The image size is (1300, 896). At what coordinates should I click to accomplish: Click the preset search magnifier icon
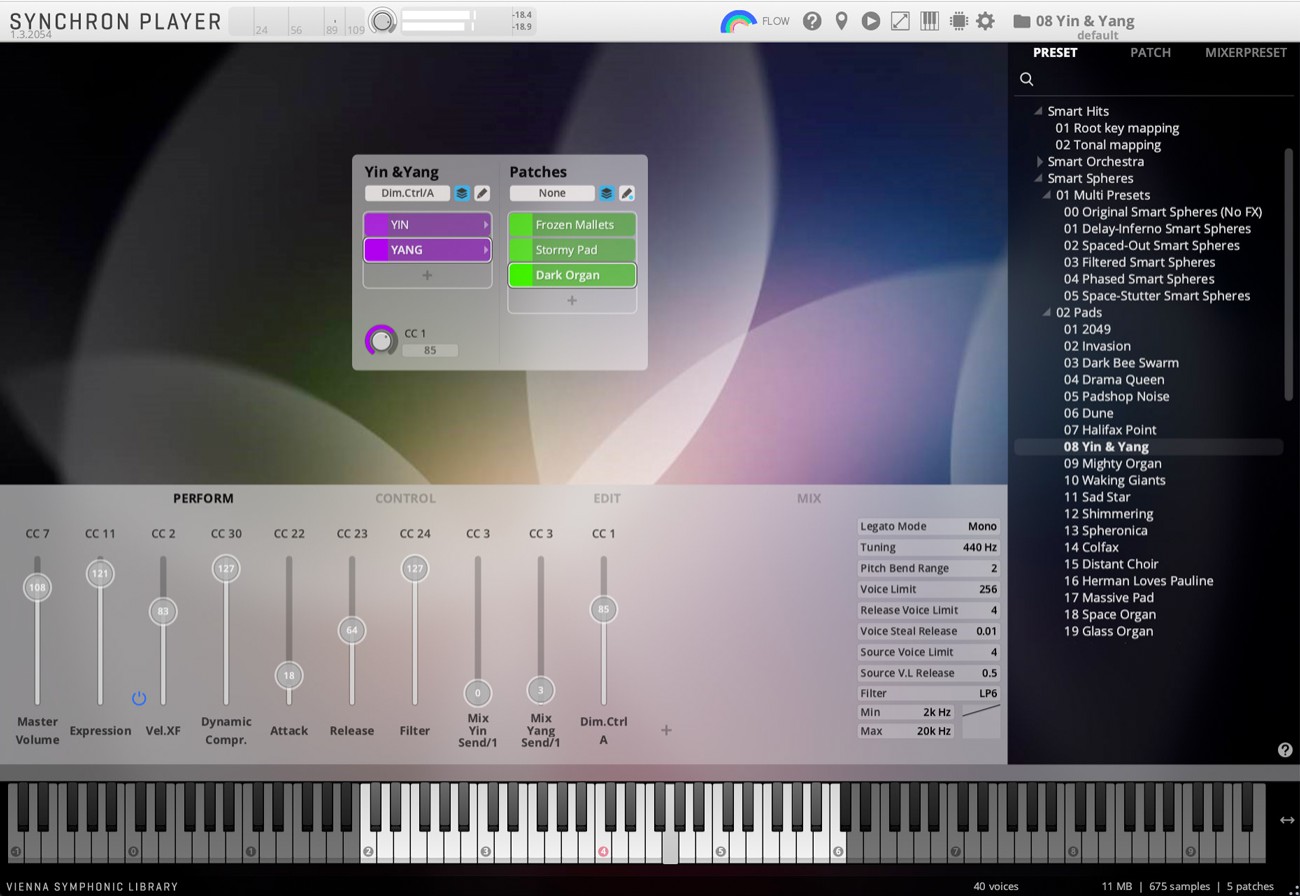(x=1027, y=78)
